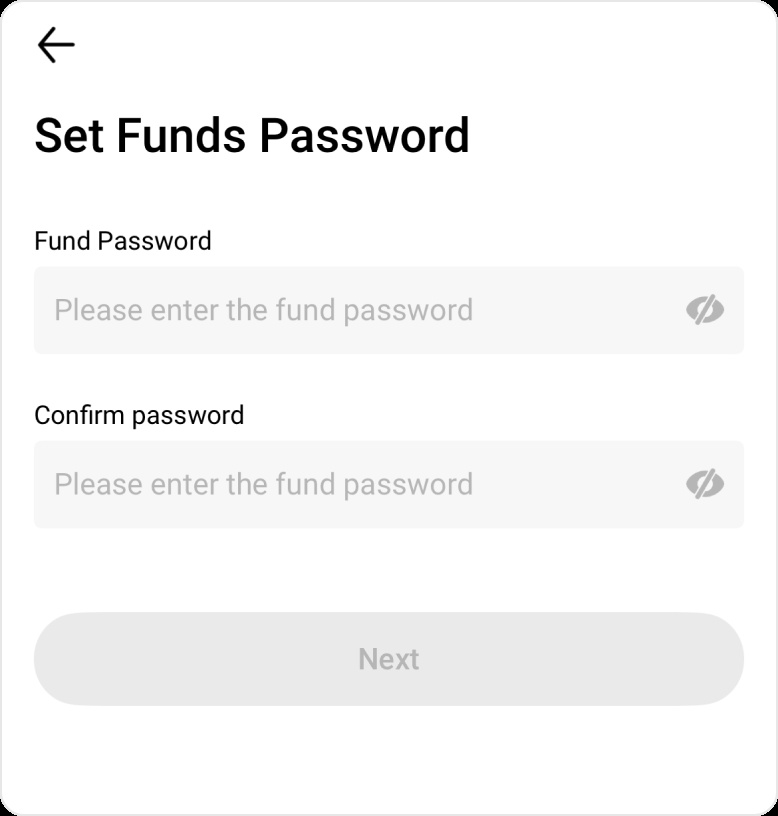Click the left-pointing arrow above the title

coord(56,45)
